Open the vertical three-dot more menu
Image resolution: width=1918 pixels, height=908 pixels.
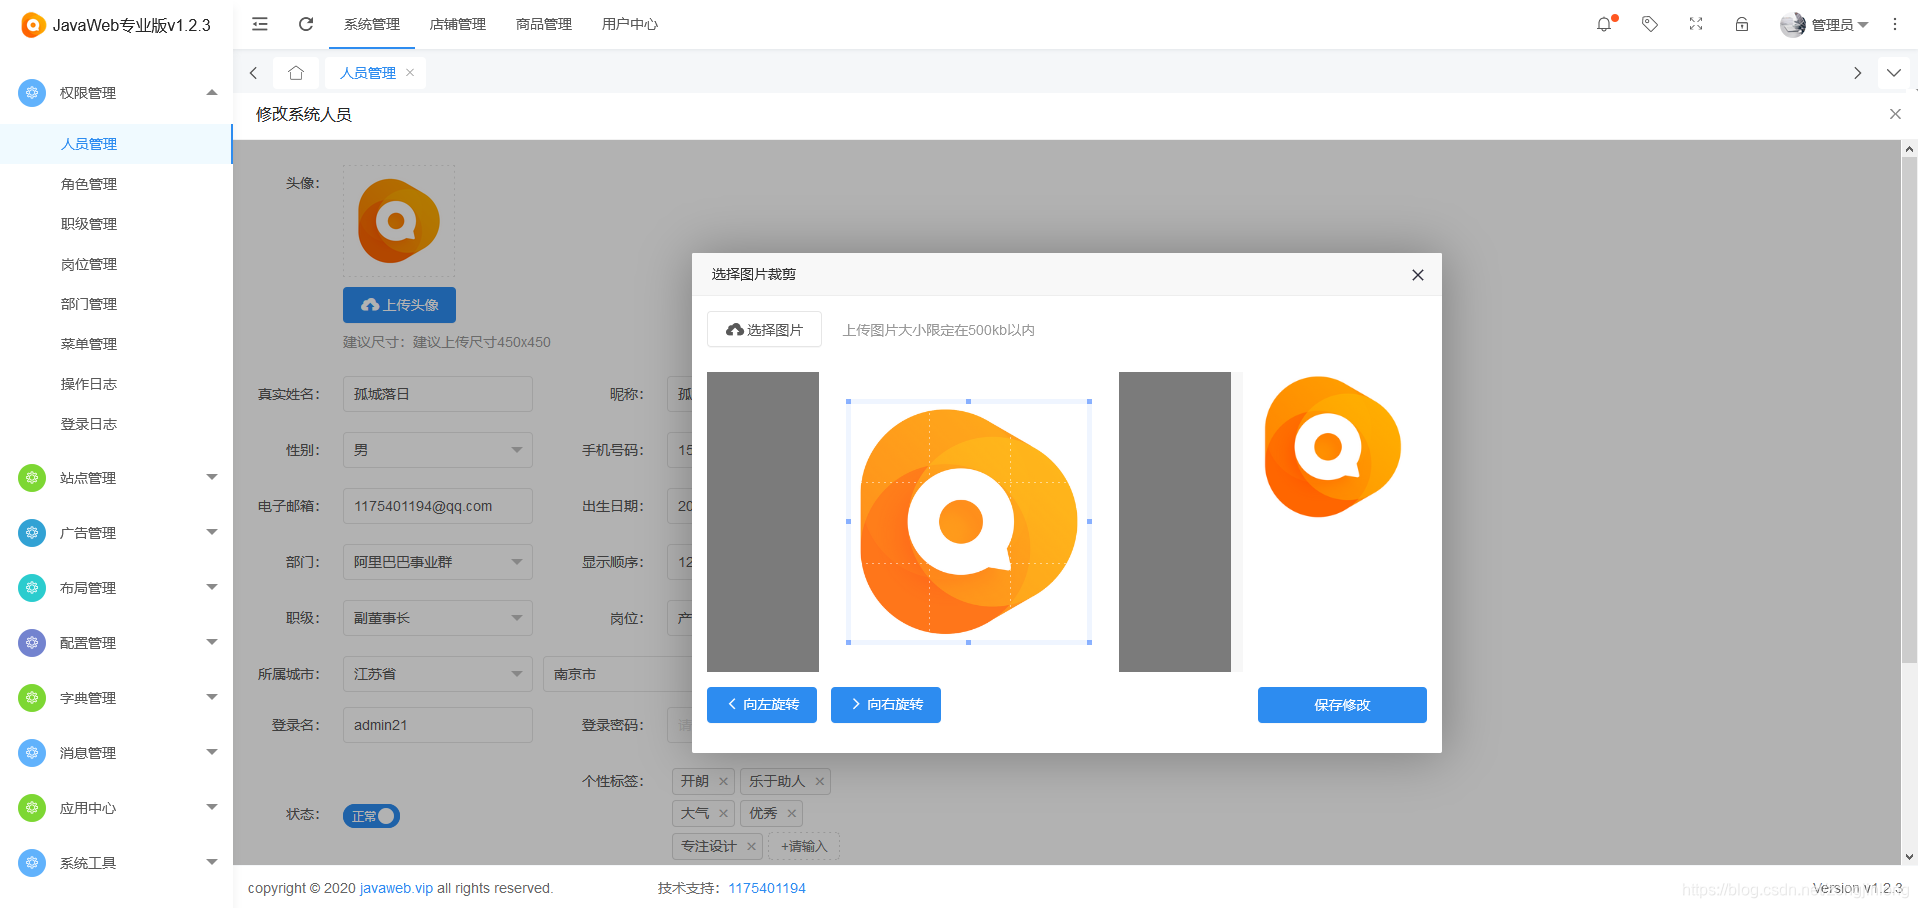(1895, 24)
